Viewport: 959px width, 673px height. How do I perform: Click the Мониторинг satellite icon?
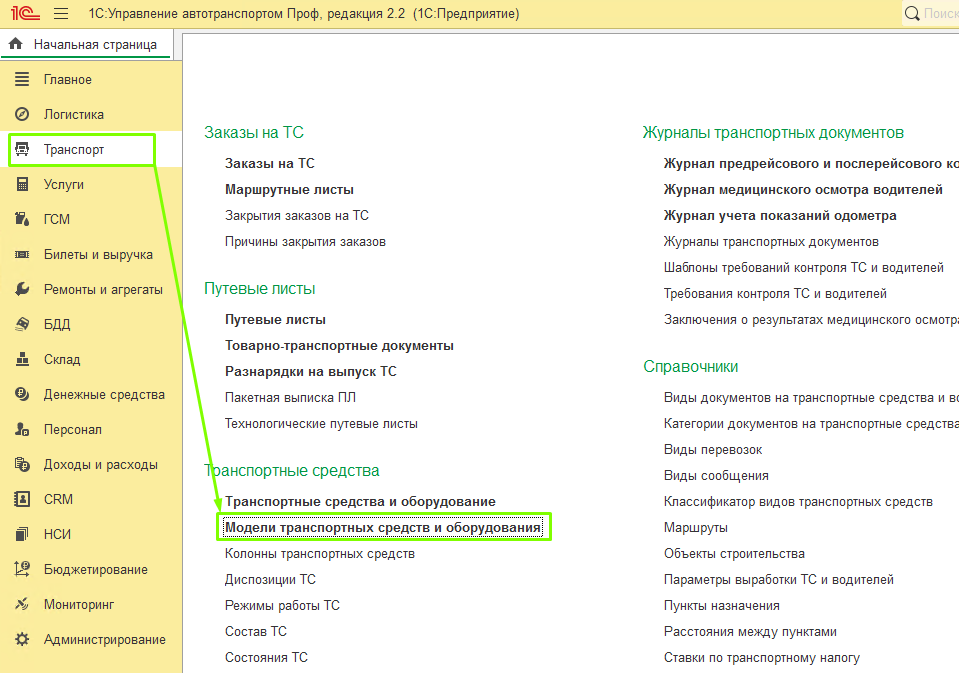pyautogui.click(x=22, y=604)
